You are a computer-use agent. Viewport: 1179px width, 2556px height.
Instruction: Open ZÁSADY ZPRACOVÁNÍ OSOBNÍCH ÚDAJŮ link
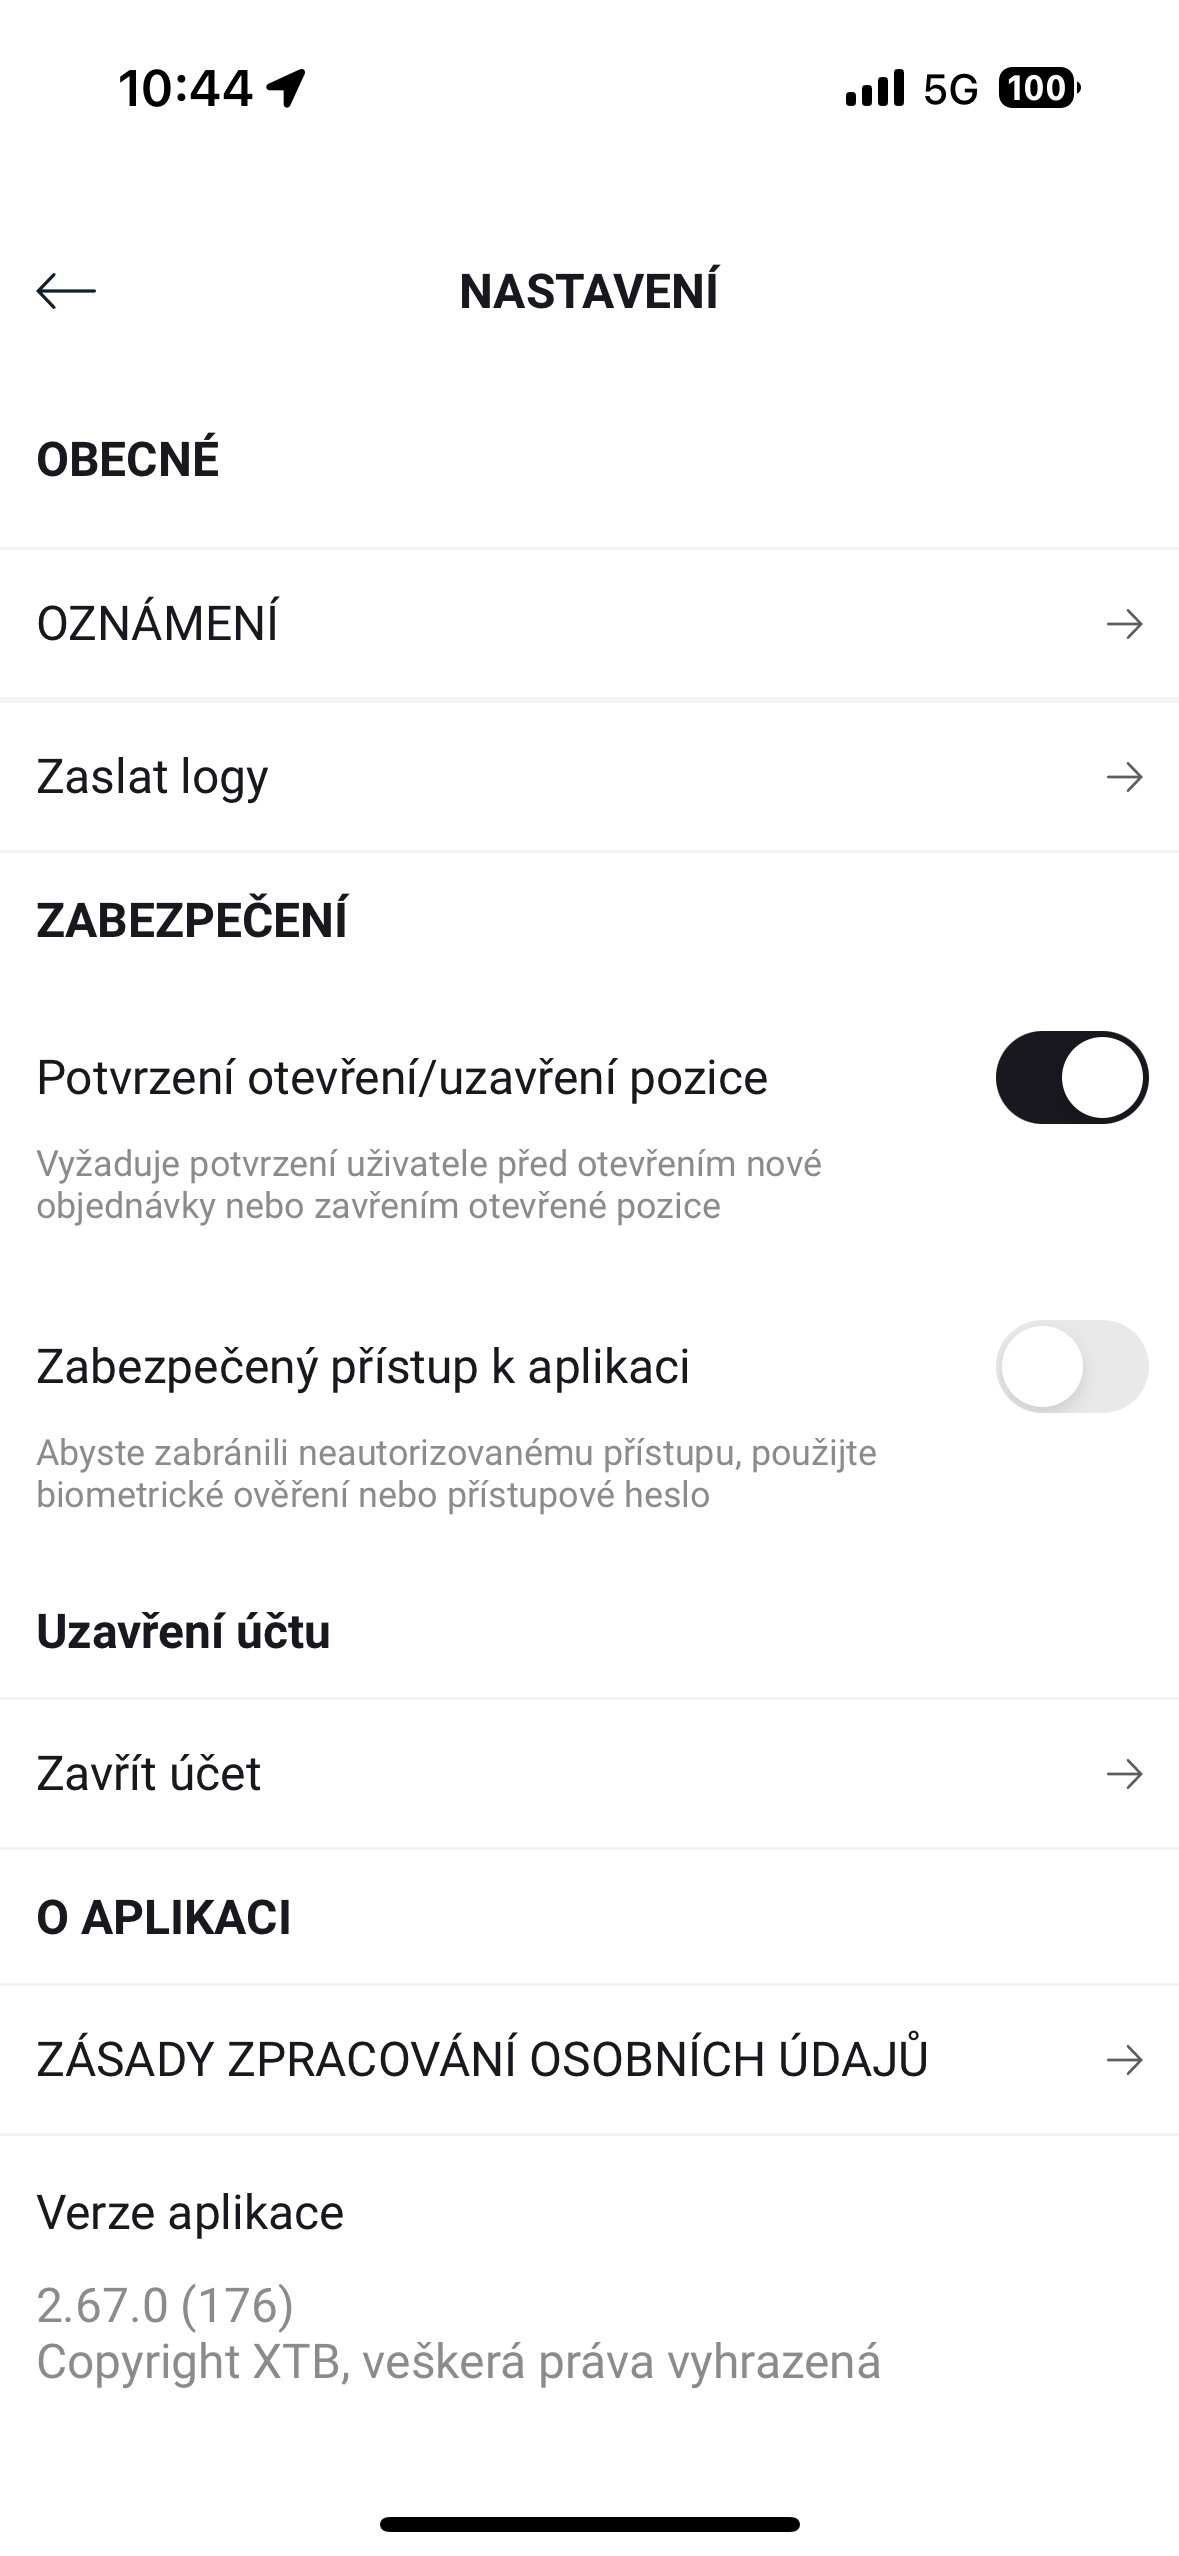click(x=482, y=2060)
